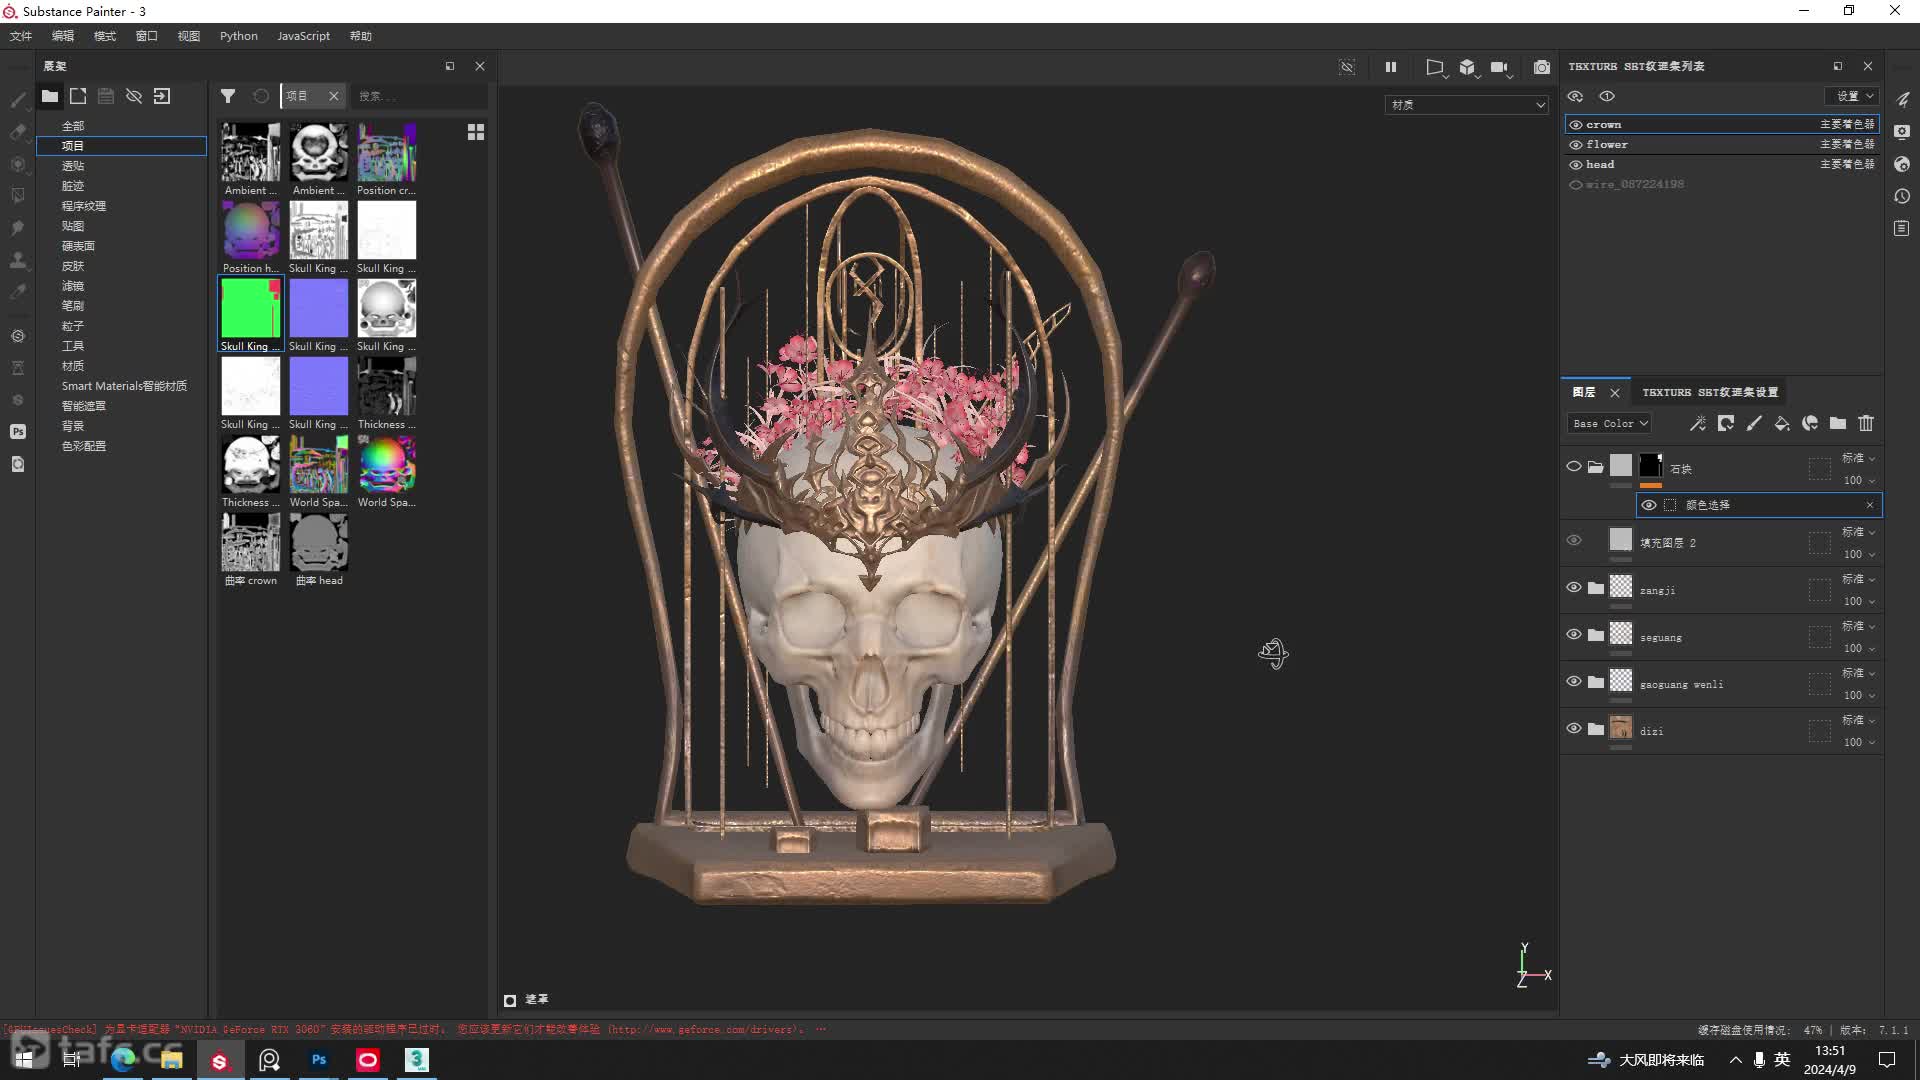Open blend mode dropdown for 石块 layer
Screen dimensions: 1920x1080
coord(1858,458)
